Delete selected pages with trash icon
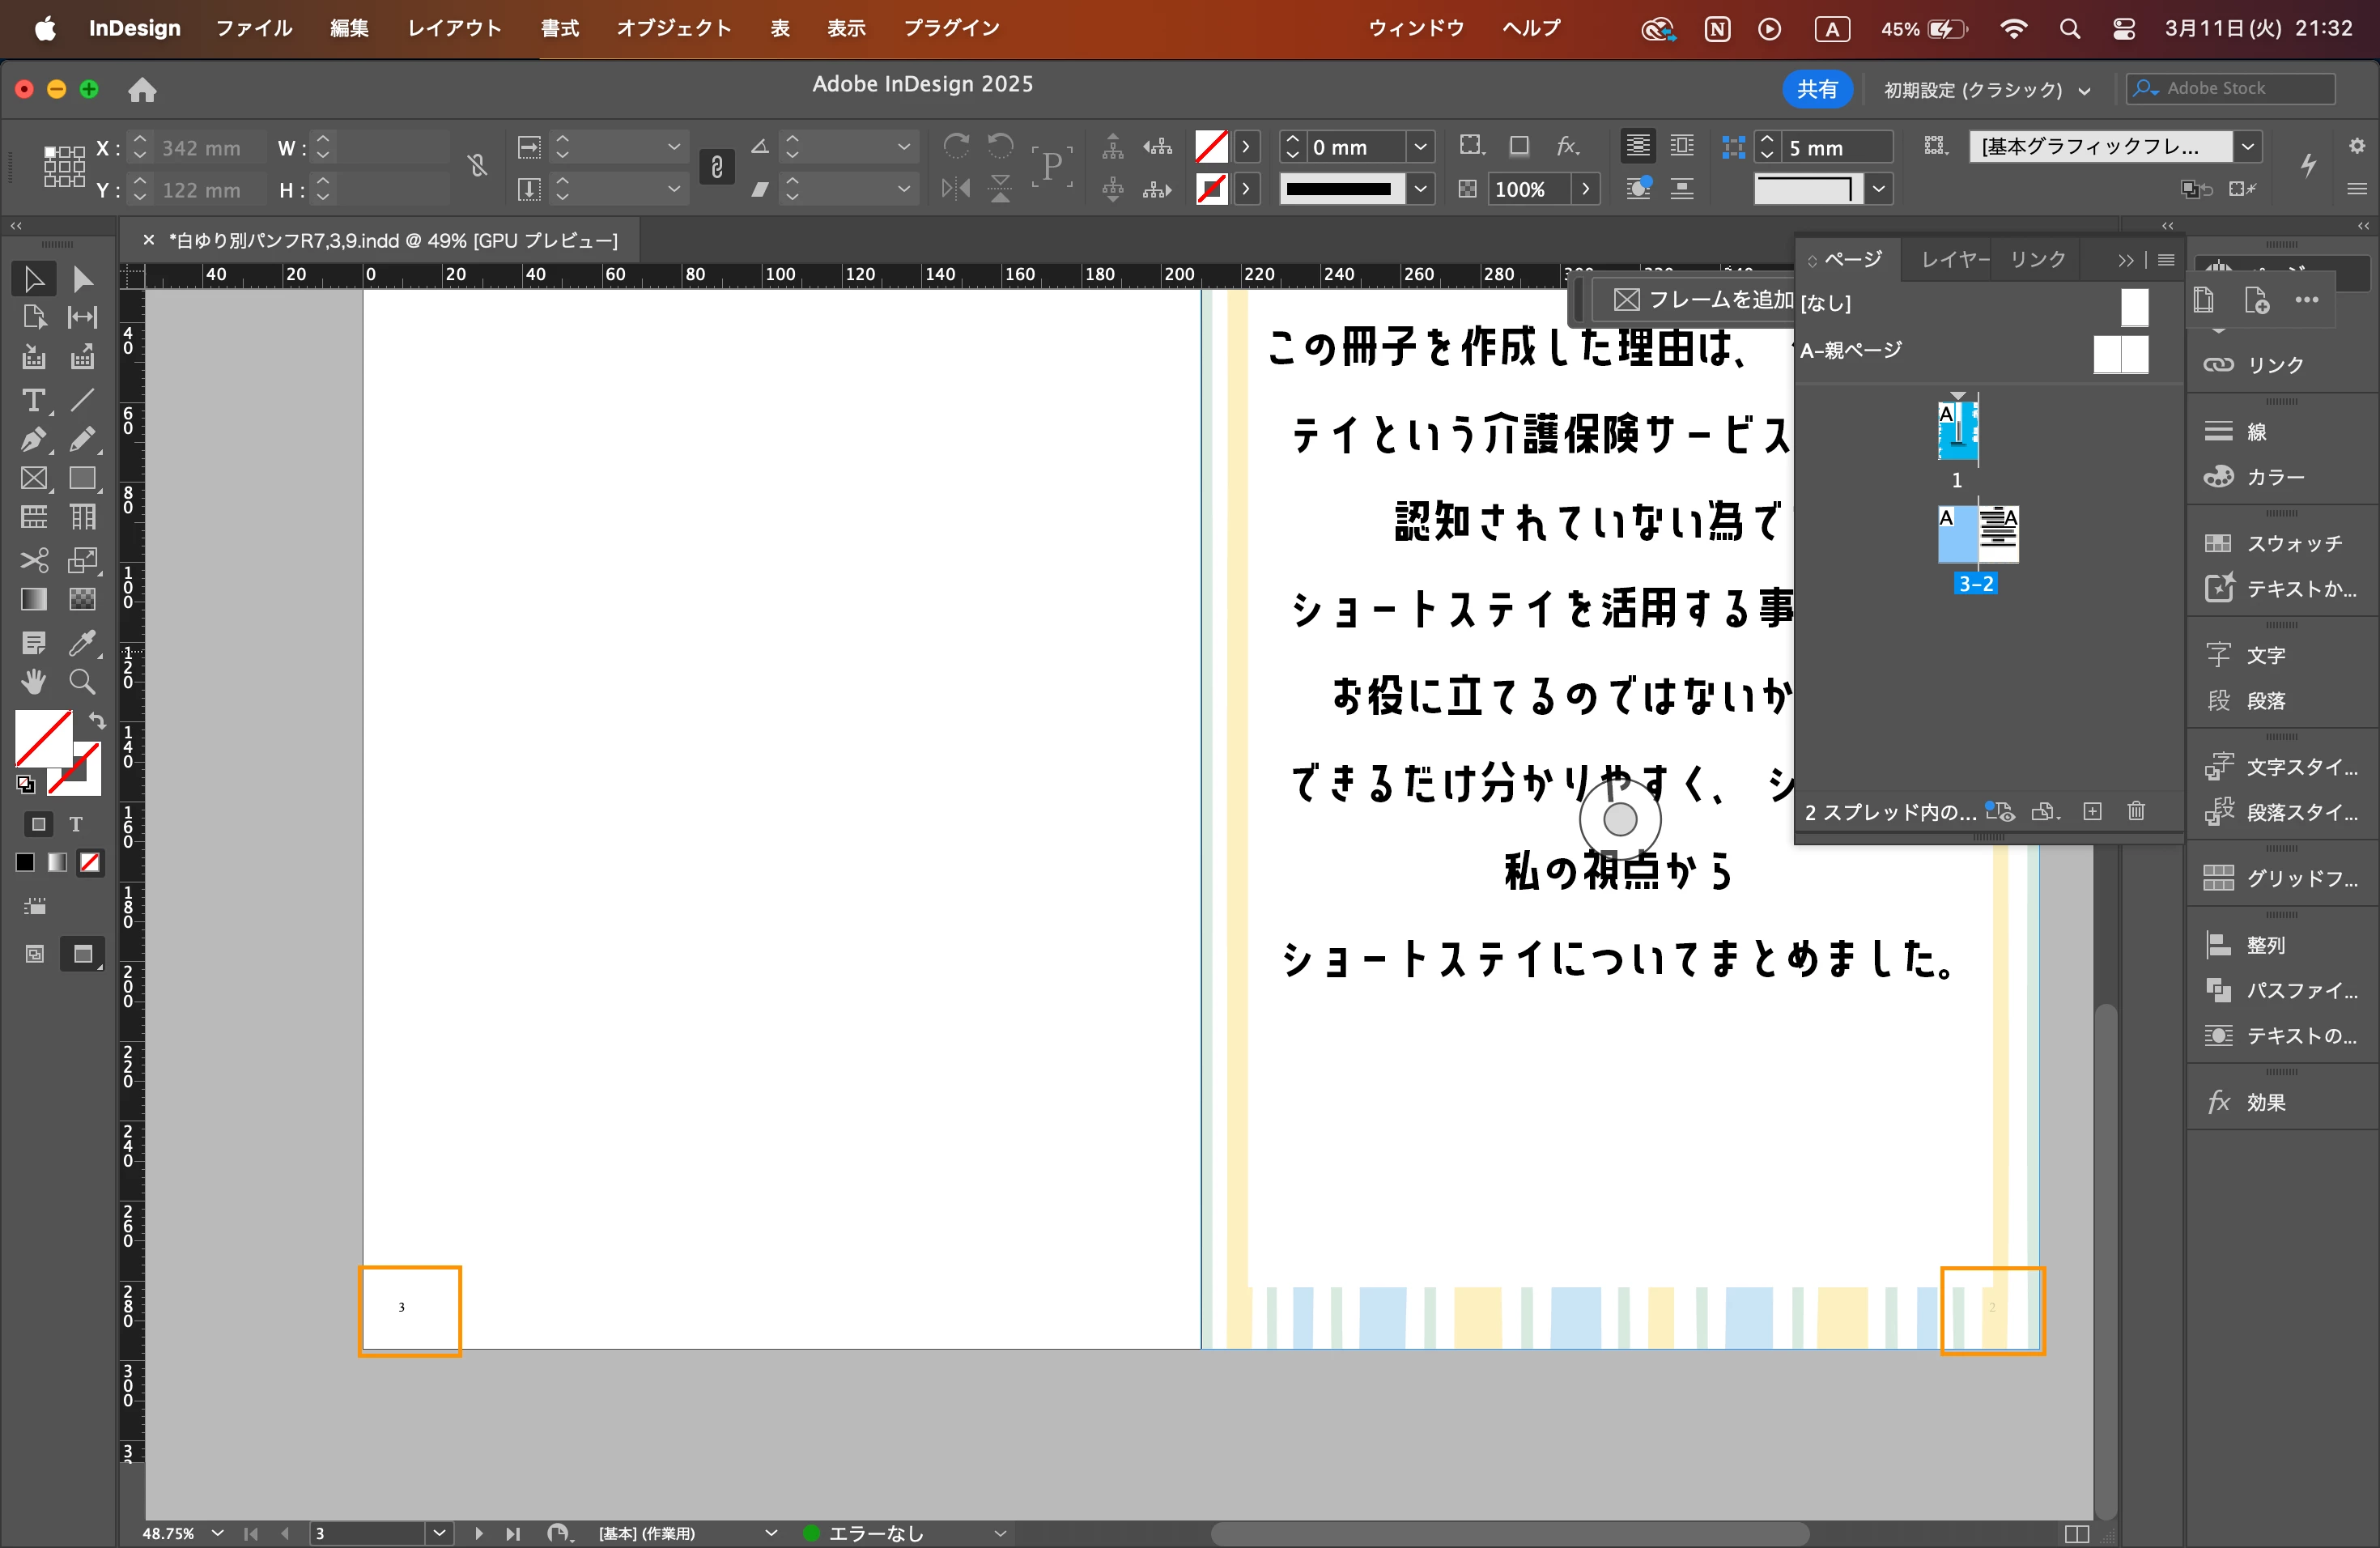Screen dimensions: 2380x1548 [2136, 811]
